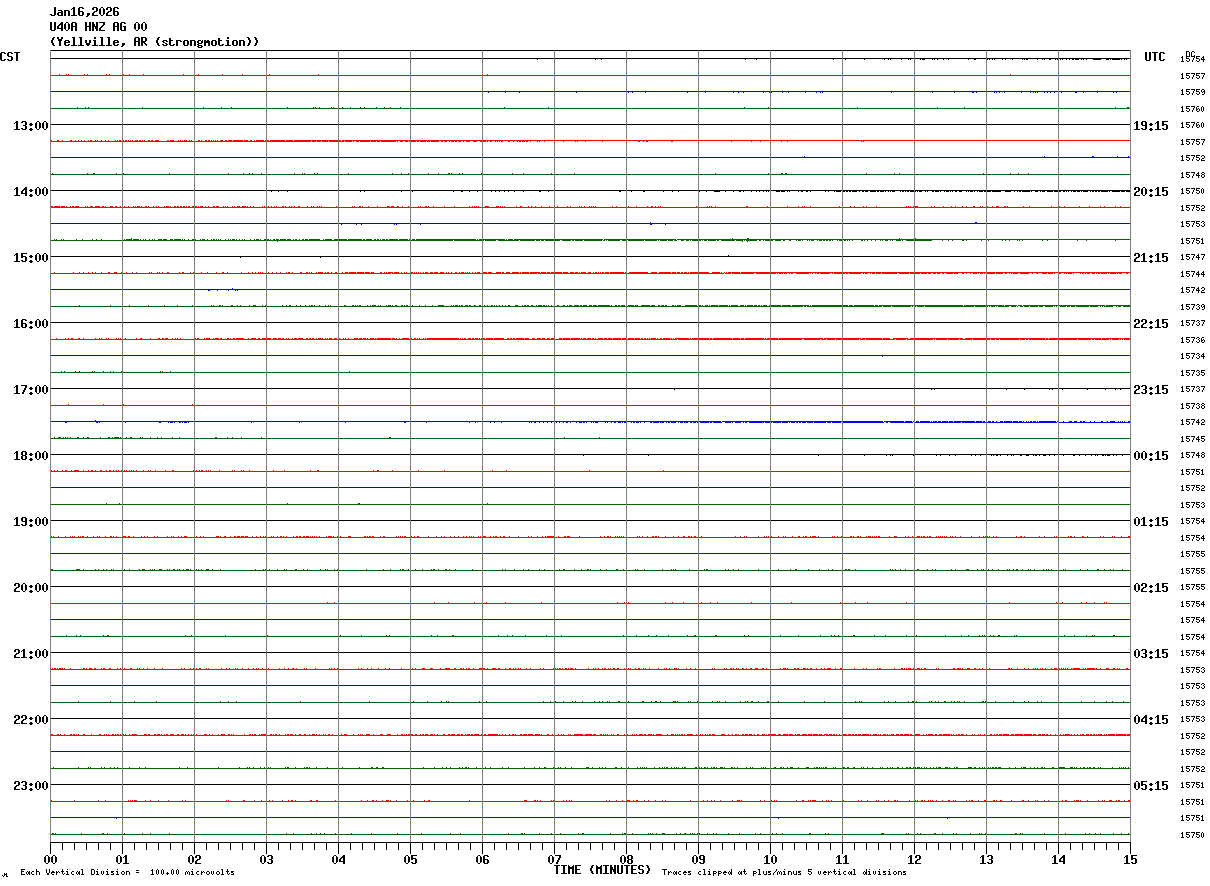Click the 03:15 UTC time label
This screenshot has height=886, width=1210.
[1151, 654]
